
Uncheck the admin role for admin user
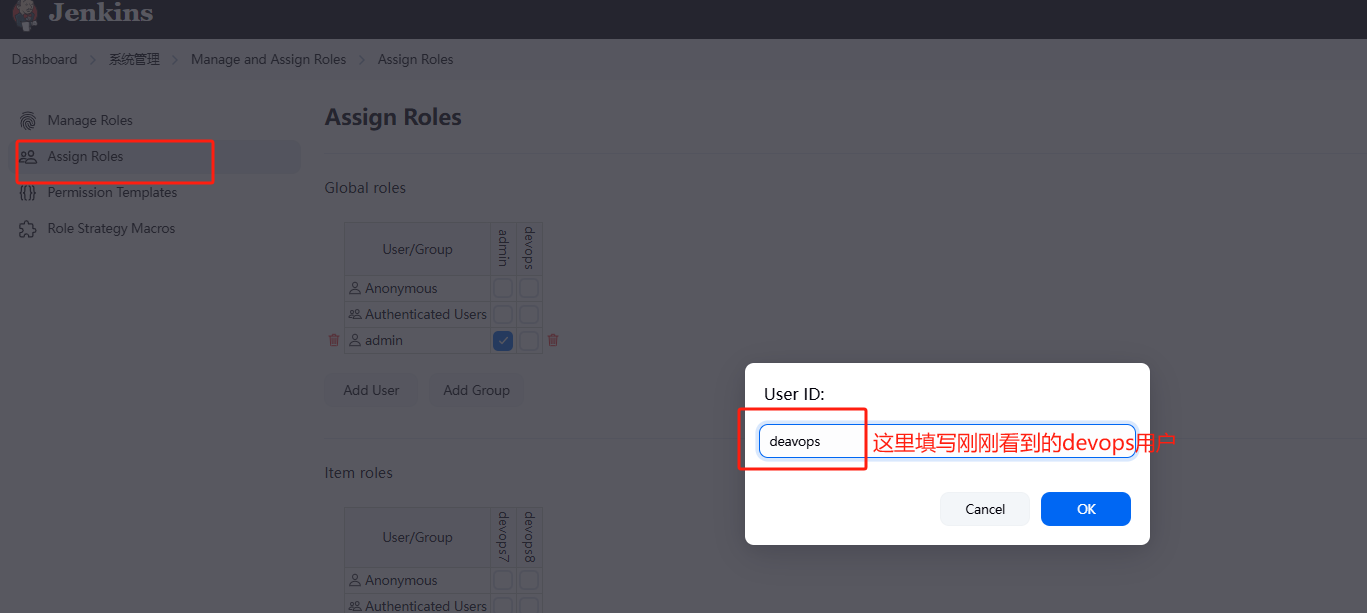tap(503, 340)
